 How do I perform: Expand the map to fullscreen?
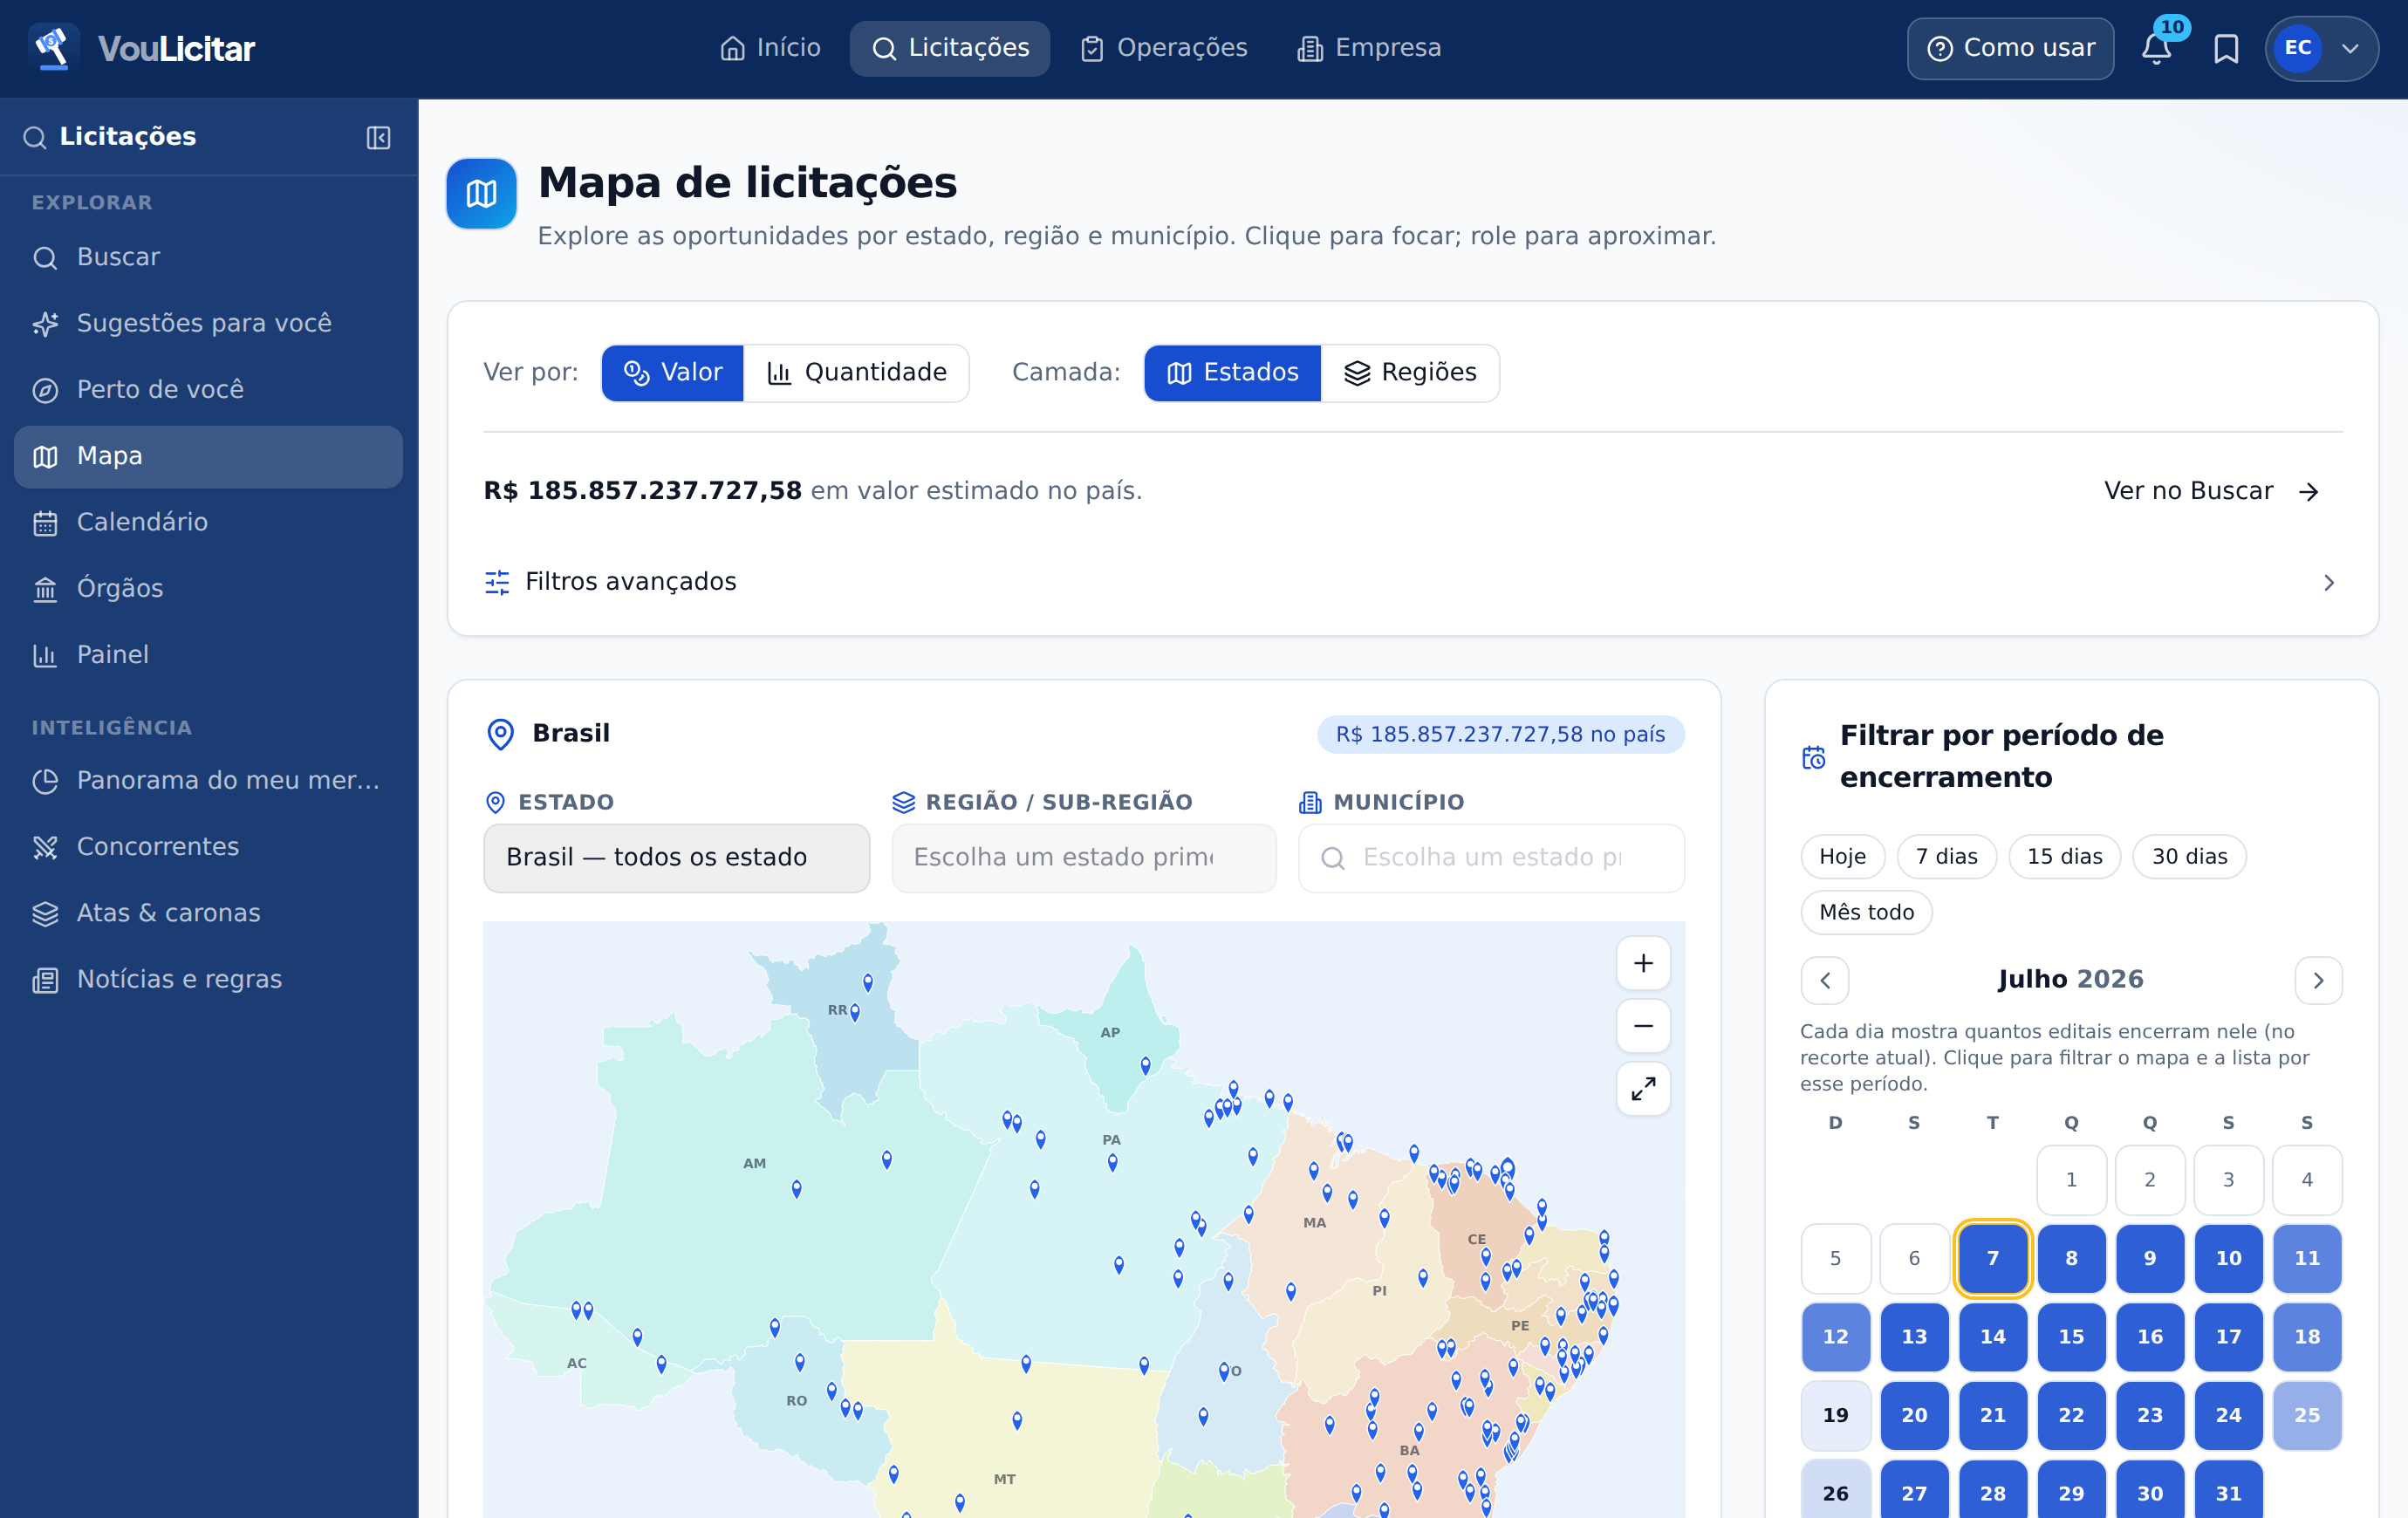(x=1643, y=1088)
